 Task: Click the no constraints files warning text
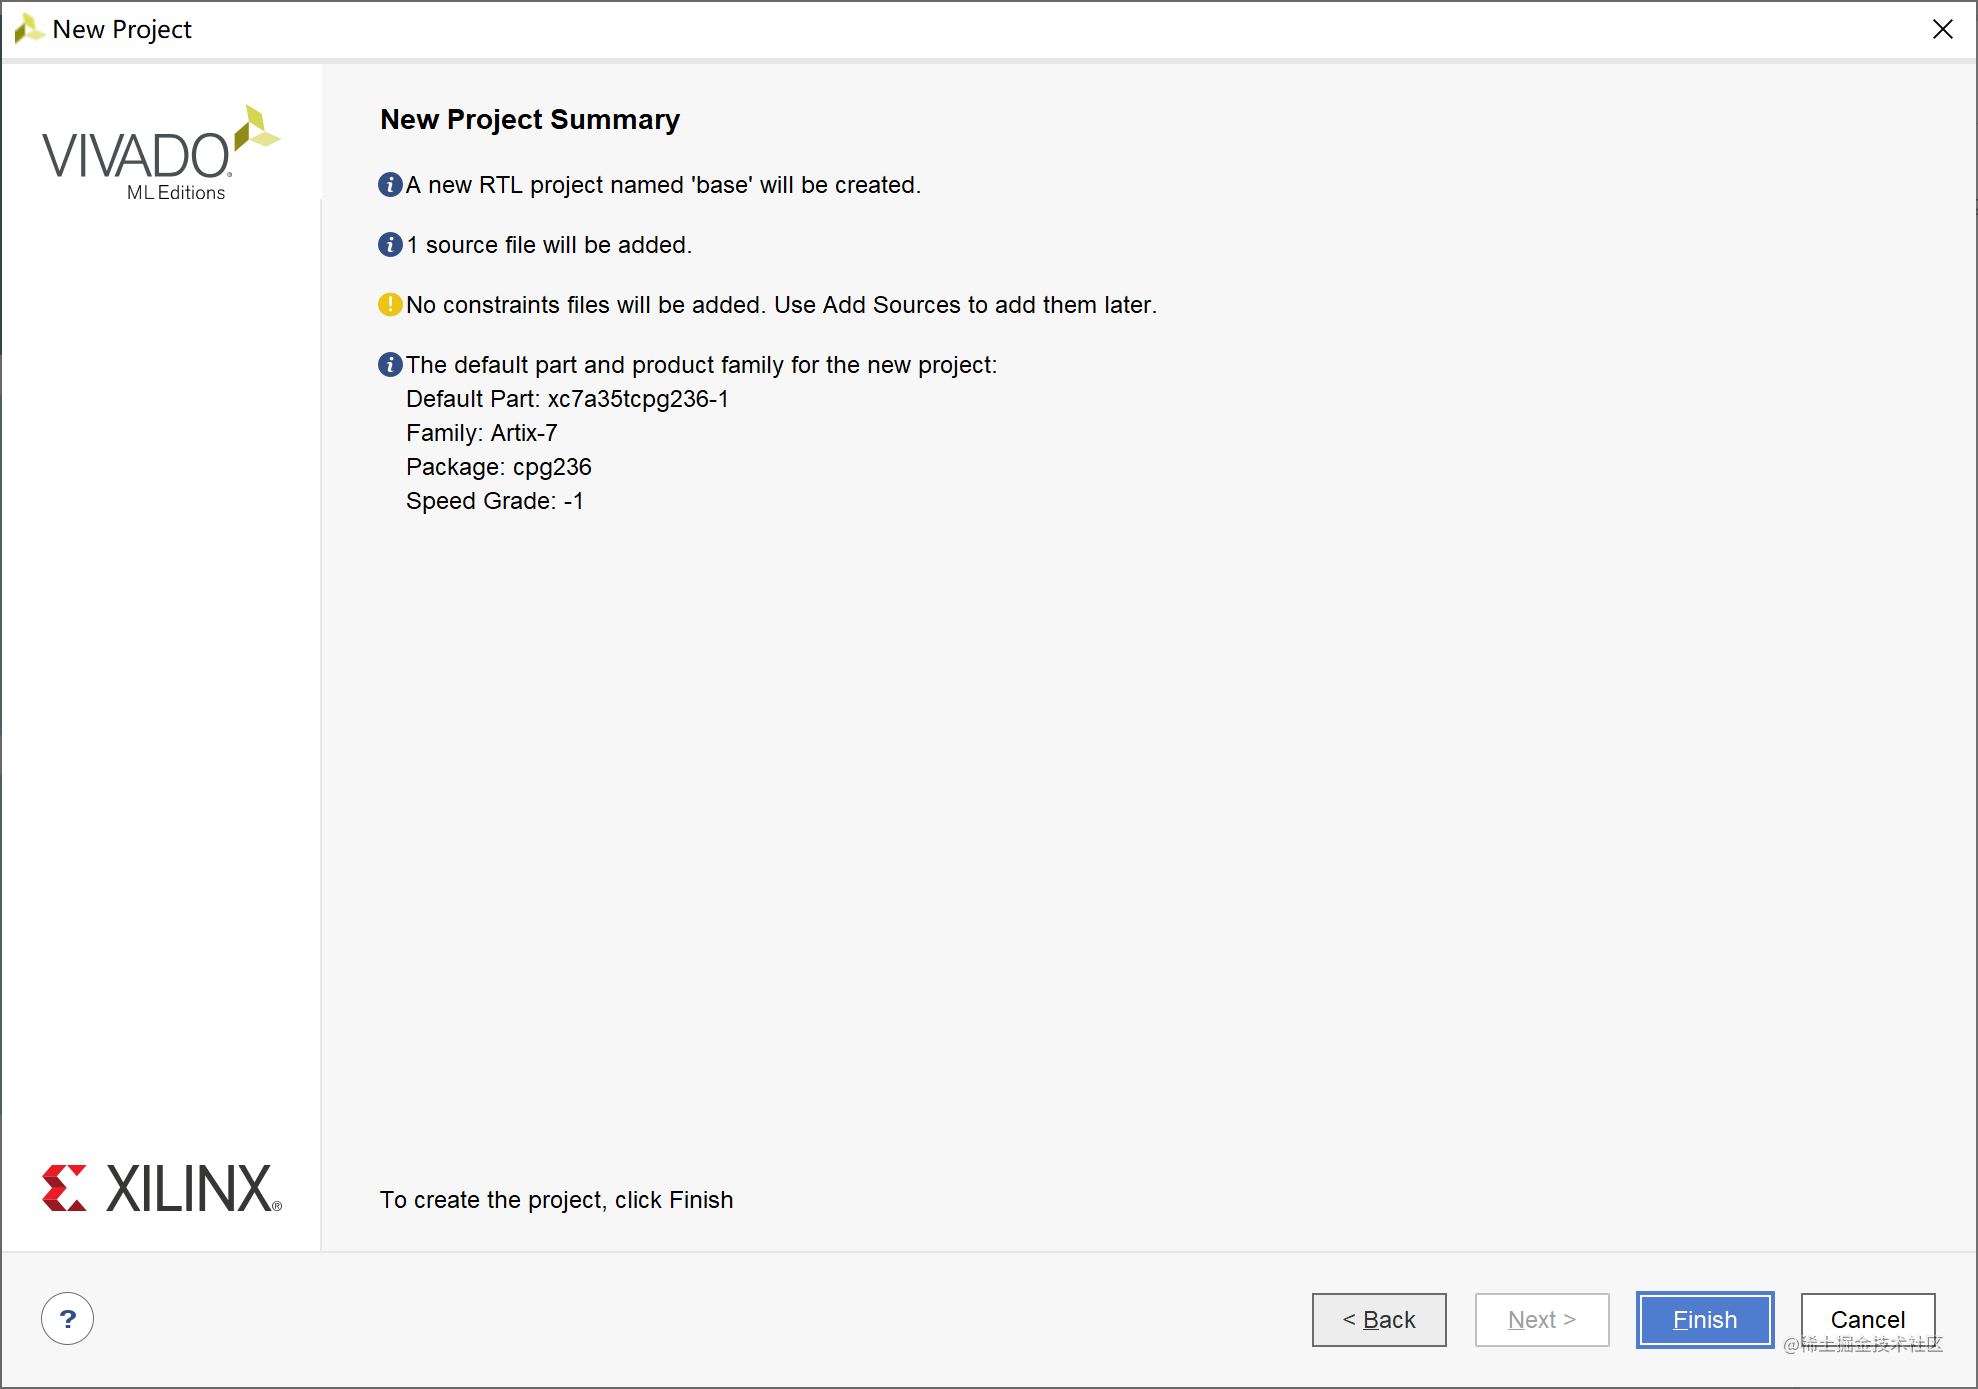(x=781, y=305)
